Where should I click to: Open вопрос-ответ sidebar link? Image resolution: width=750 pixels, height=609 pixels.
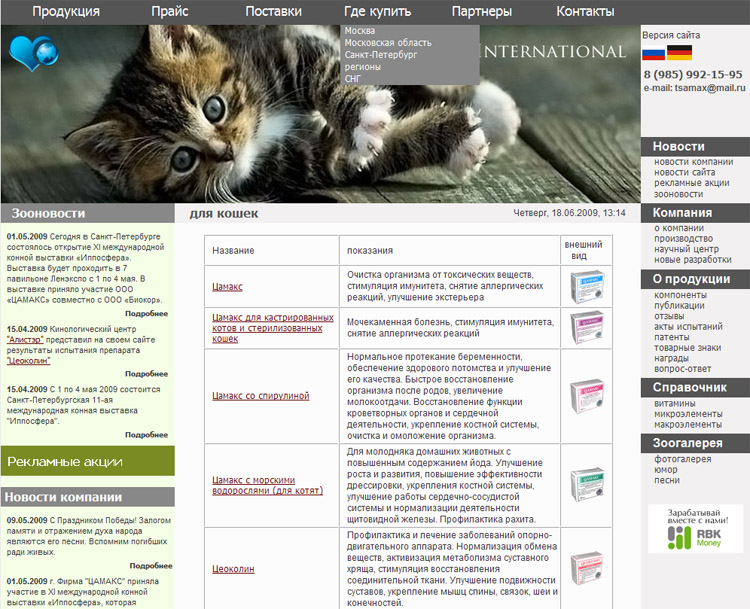point(683,369)
